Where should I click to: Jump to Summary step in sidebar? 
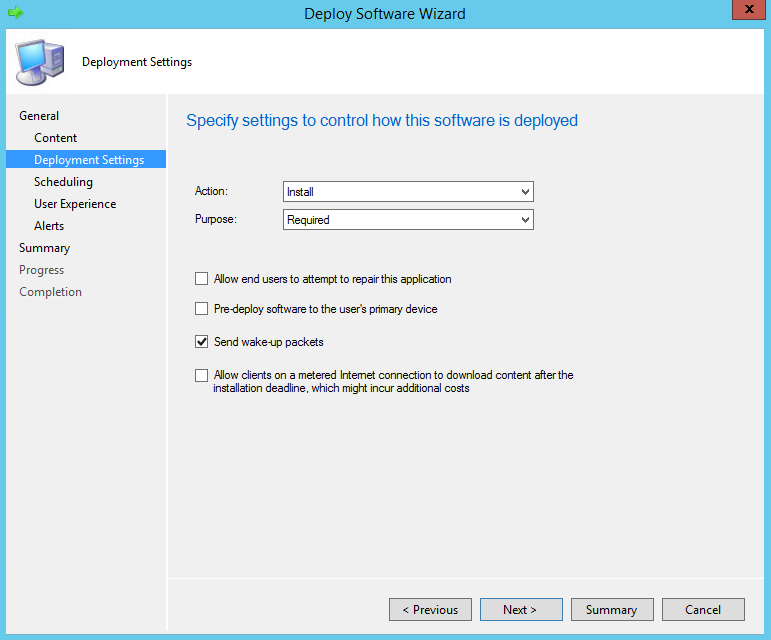[44, 248]
